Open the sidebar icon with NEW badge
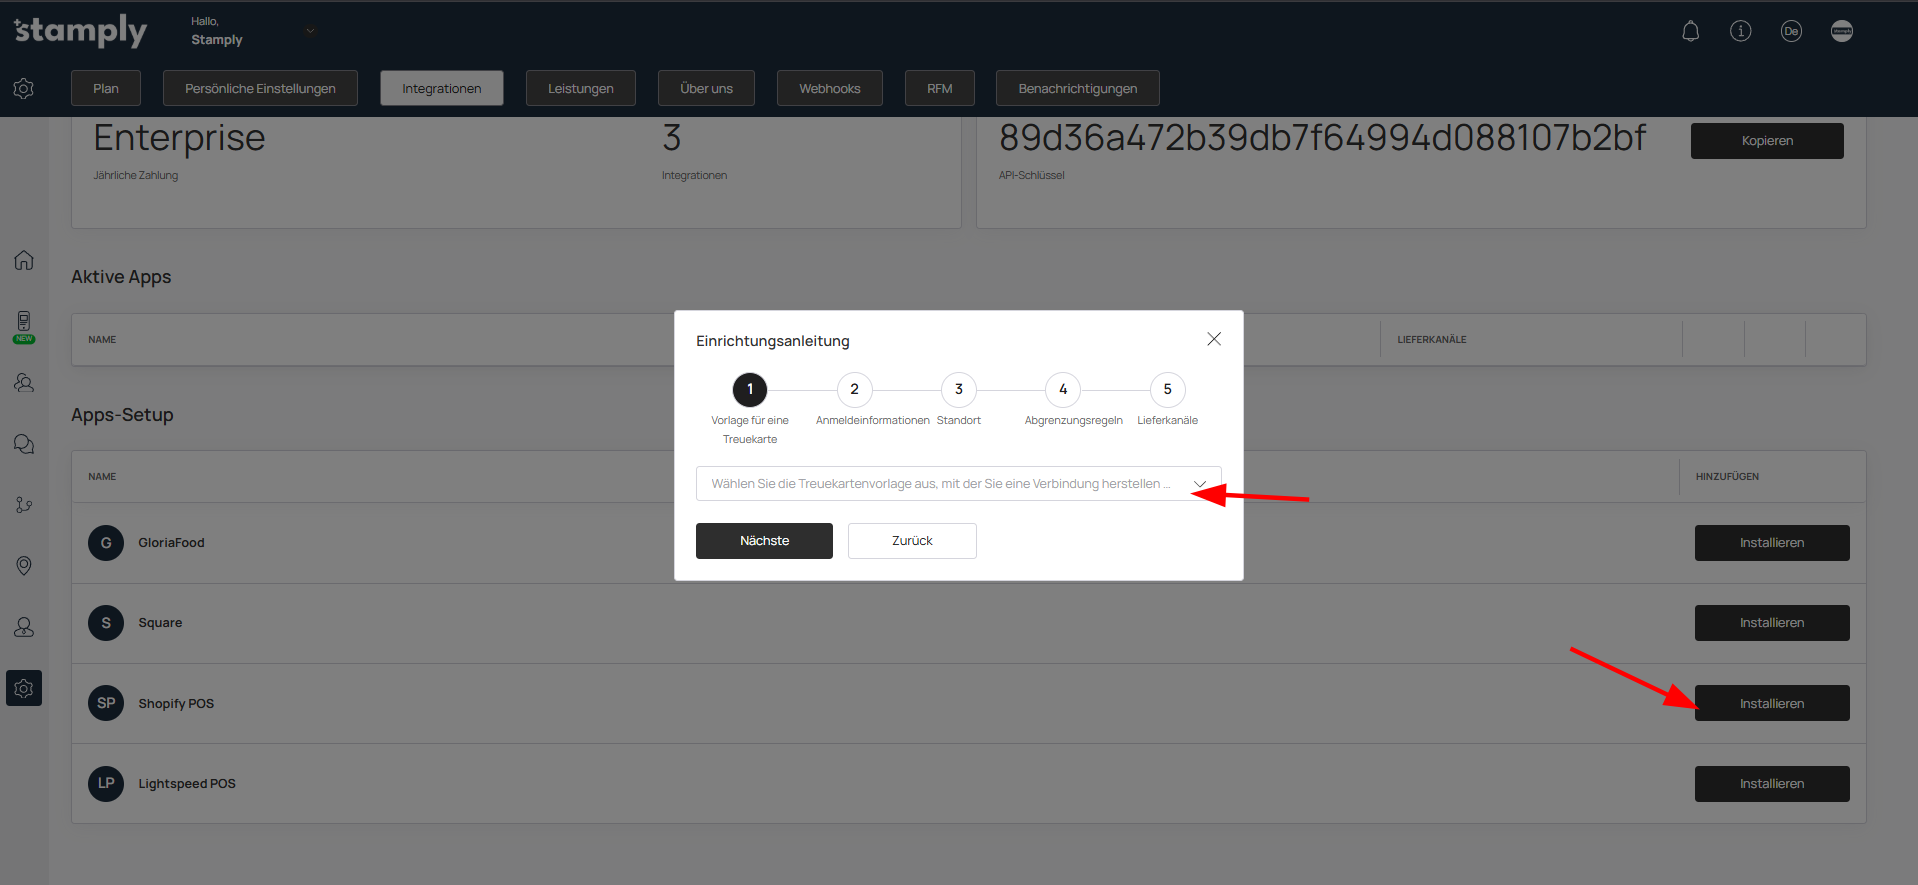This screenshot has height=885, width=1918. point(24,324)
